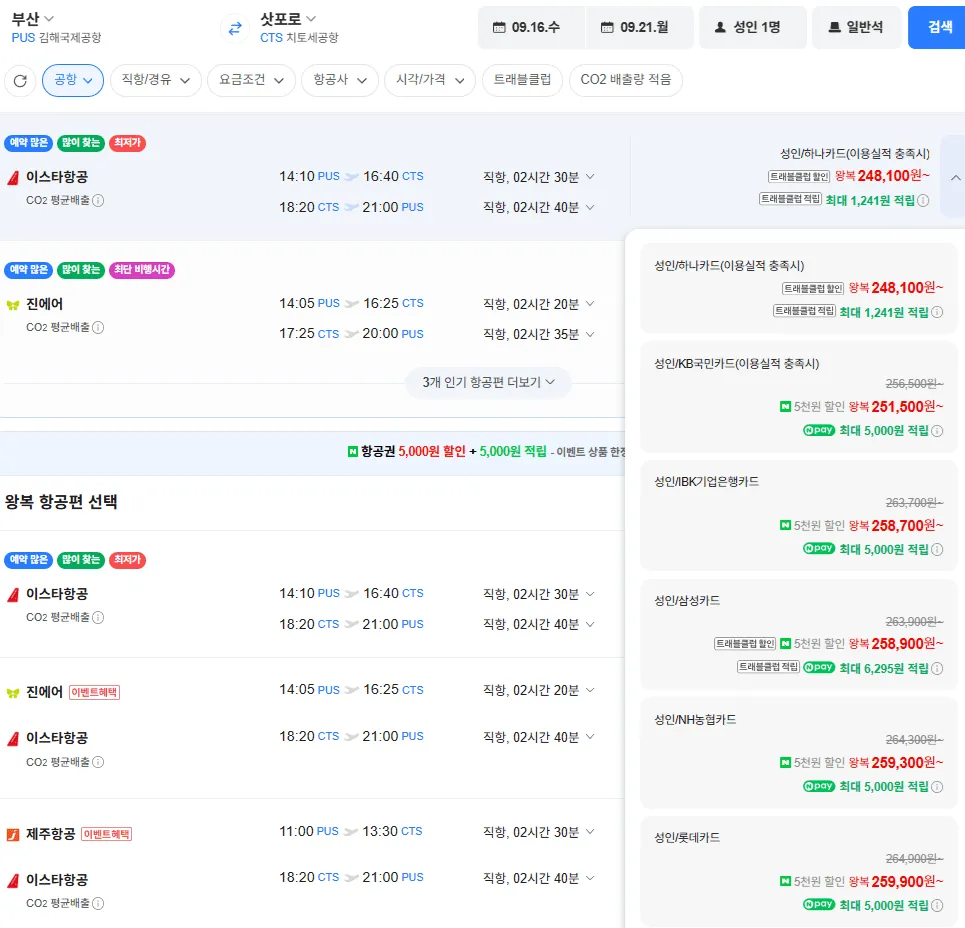Select KB국민카드 251,500원 fare
Image resolution: width=965 pixels, height=928 pixels.
pyautogui.click(x=799, y=397)
